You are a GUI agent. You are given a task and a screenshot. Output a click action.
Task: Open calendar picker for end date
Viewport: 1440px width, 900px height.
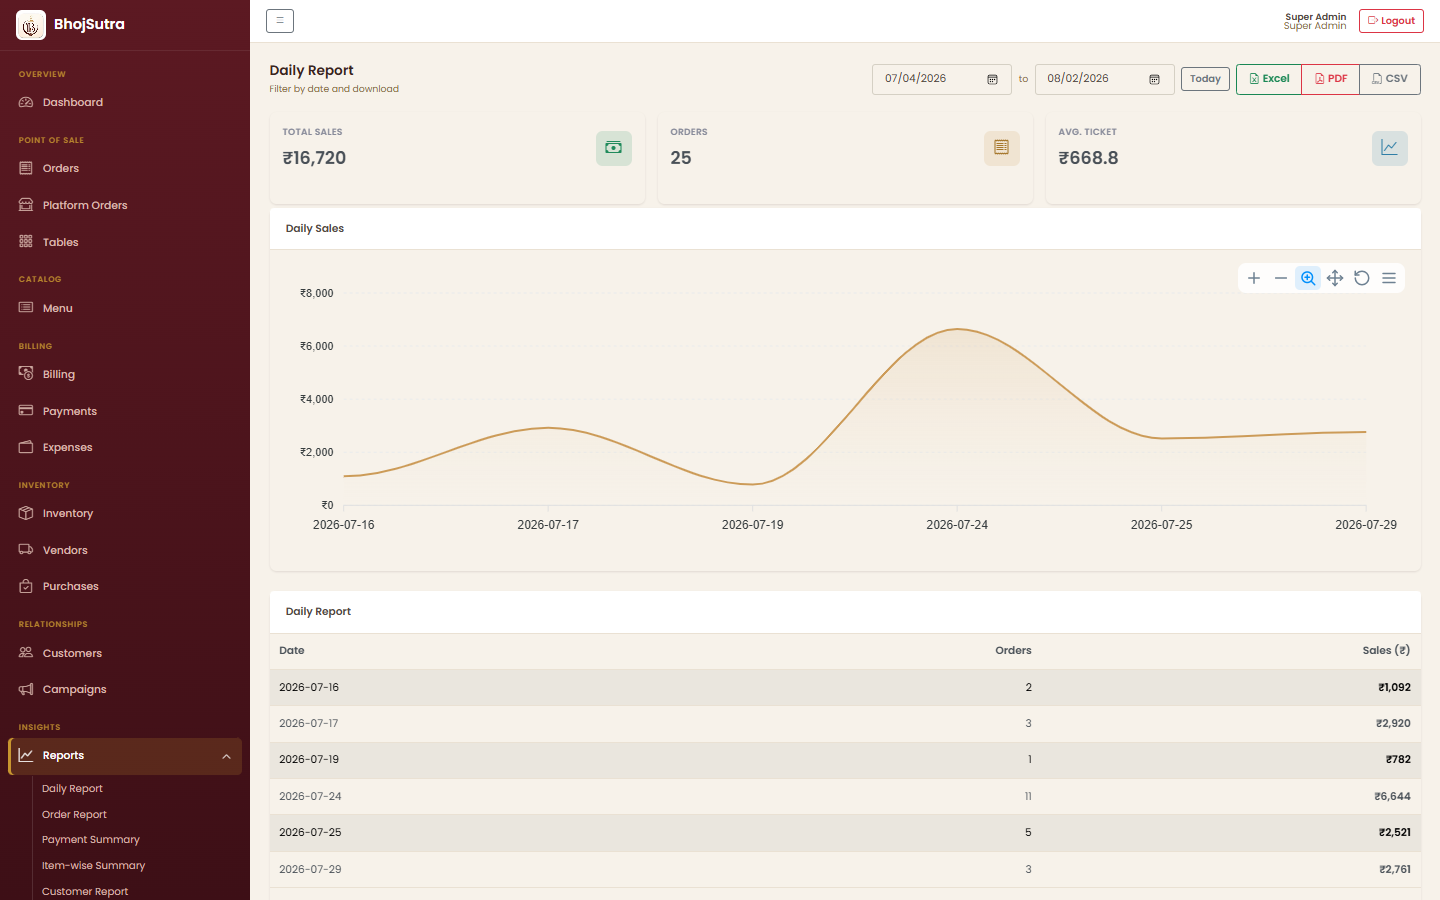tap(1155, 79)
